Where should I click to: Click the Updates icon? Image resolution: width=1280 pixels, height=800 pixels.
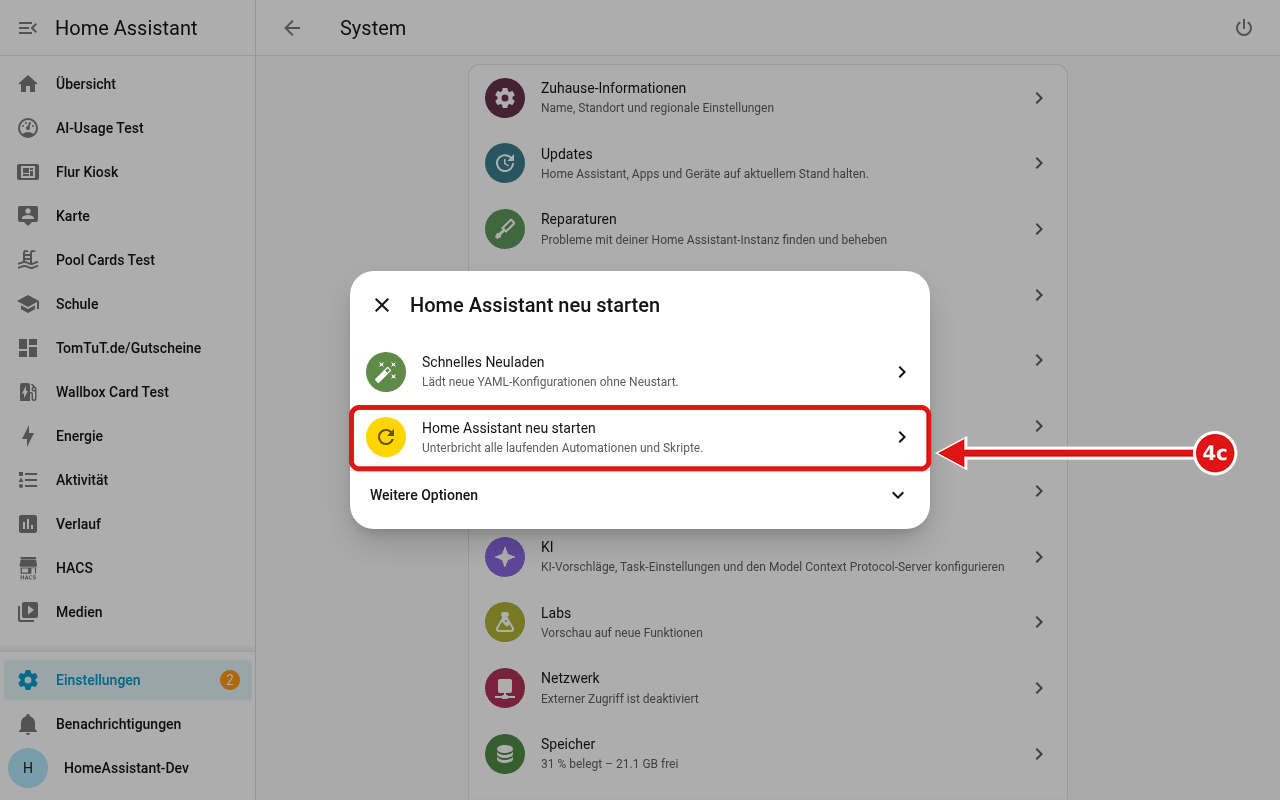505,163
